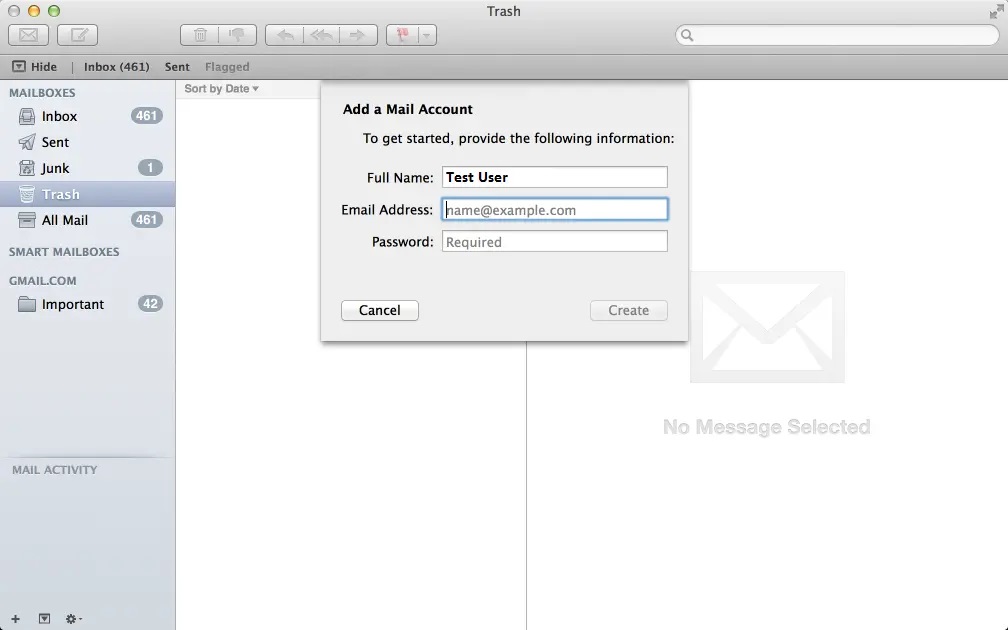1008x630 pixels.
Task: Click the Compose new message icon
Action: [x=77, y=35]
